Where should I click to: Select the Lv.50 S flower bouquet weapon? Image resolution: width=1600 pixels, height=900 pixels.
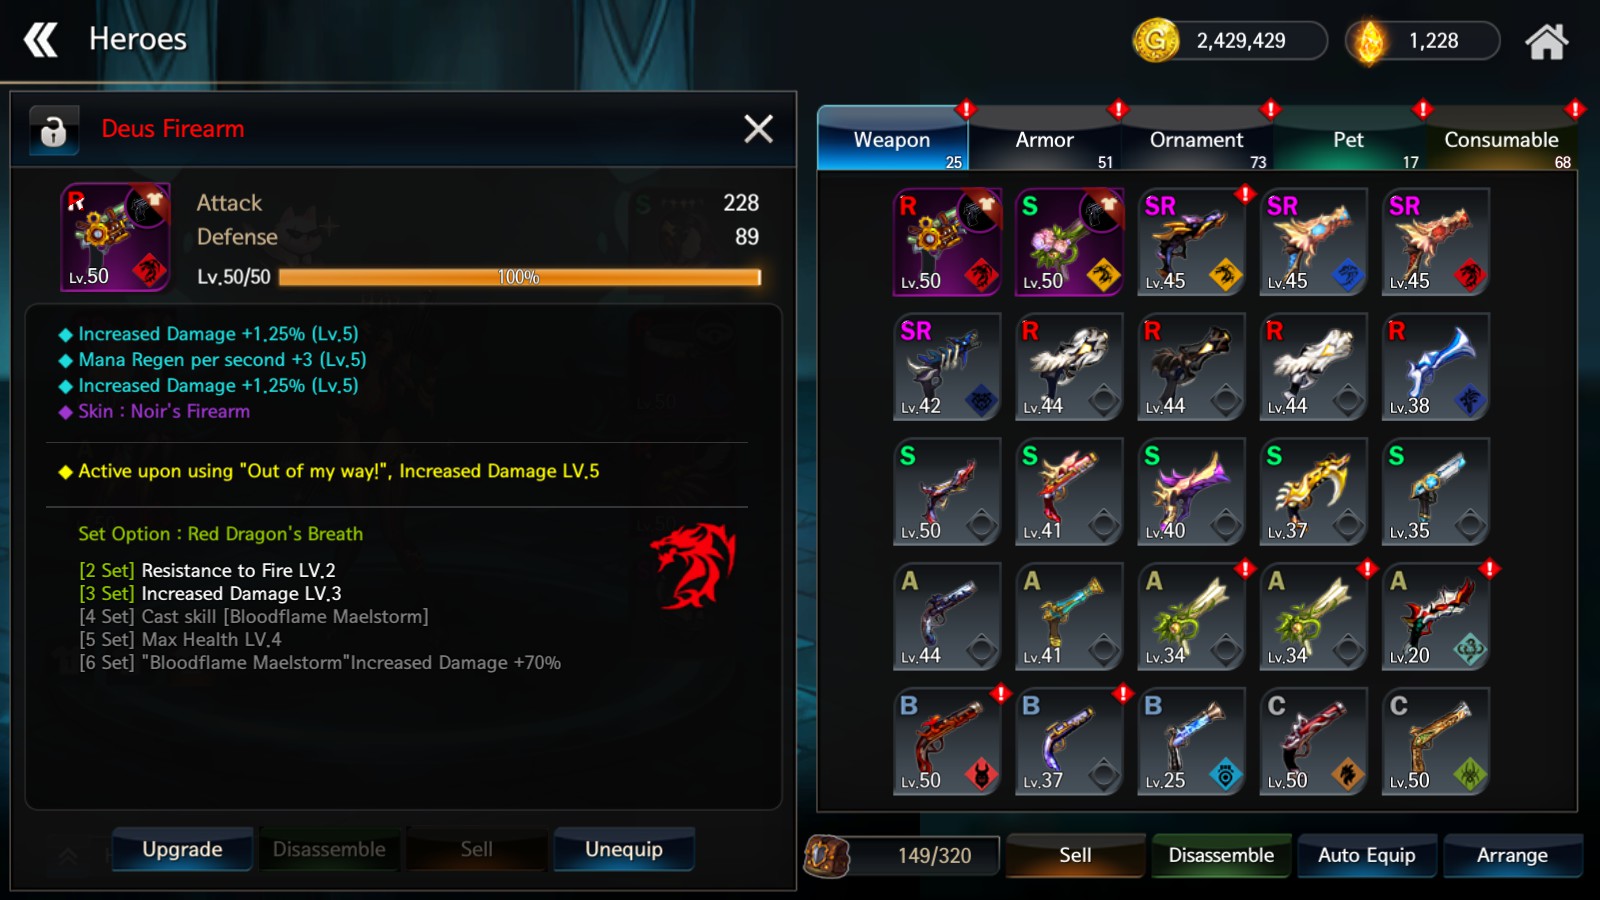(1070, 242)
